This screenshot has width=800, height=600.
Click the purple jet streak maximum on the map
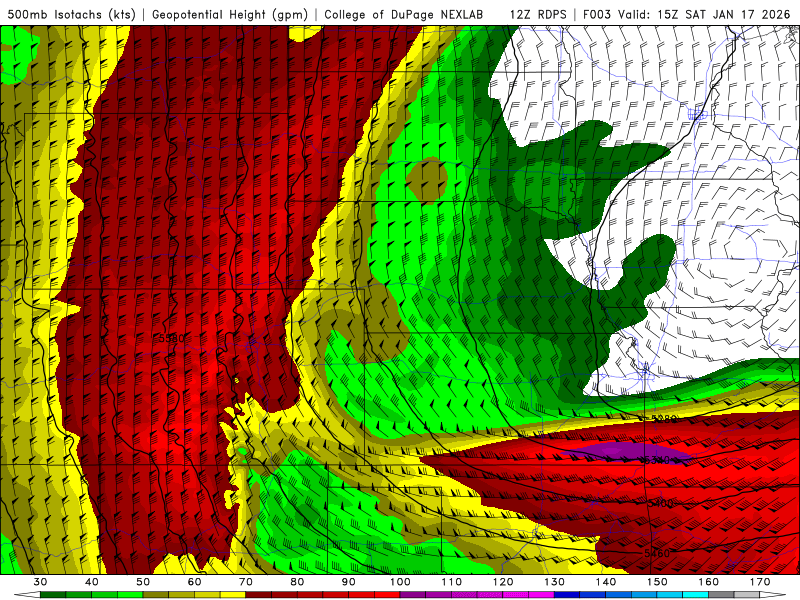click(x=625, y=453)
